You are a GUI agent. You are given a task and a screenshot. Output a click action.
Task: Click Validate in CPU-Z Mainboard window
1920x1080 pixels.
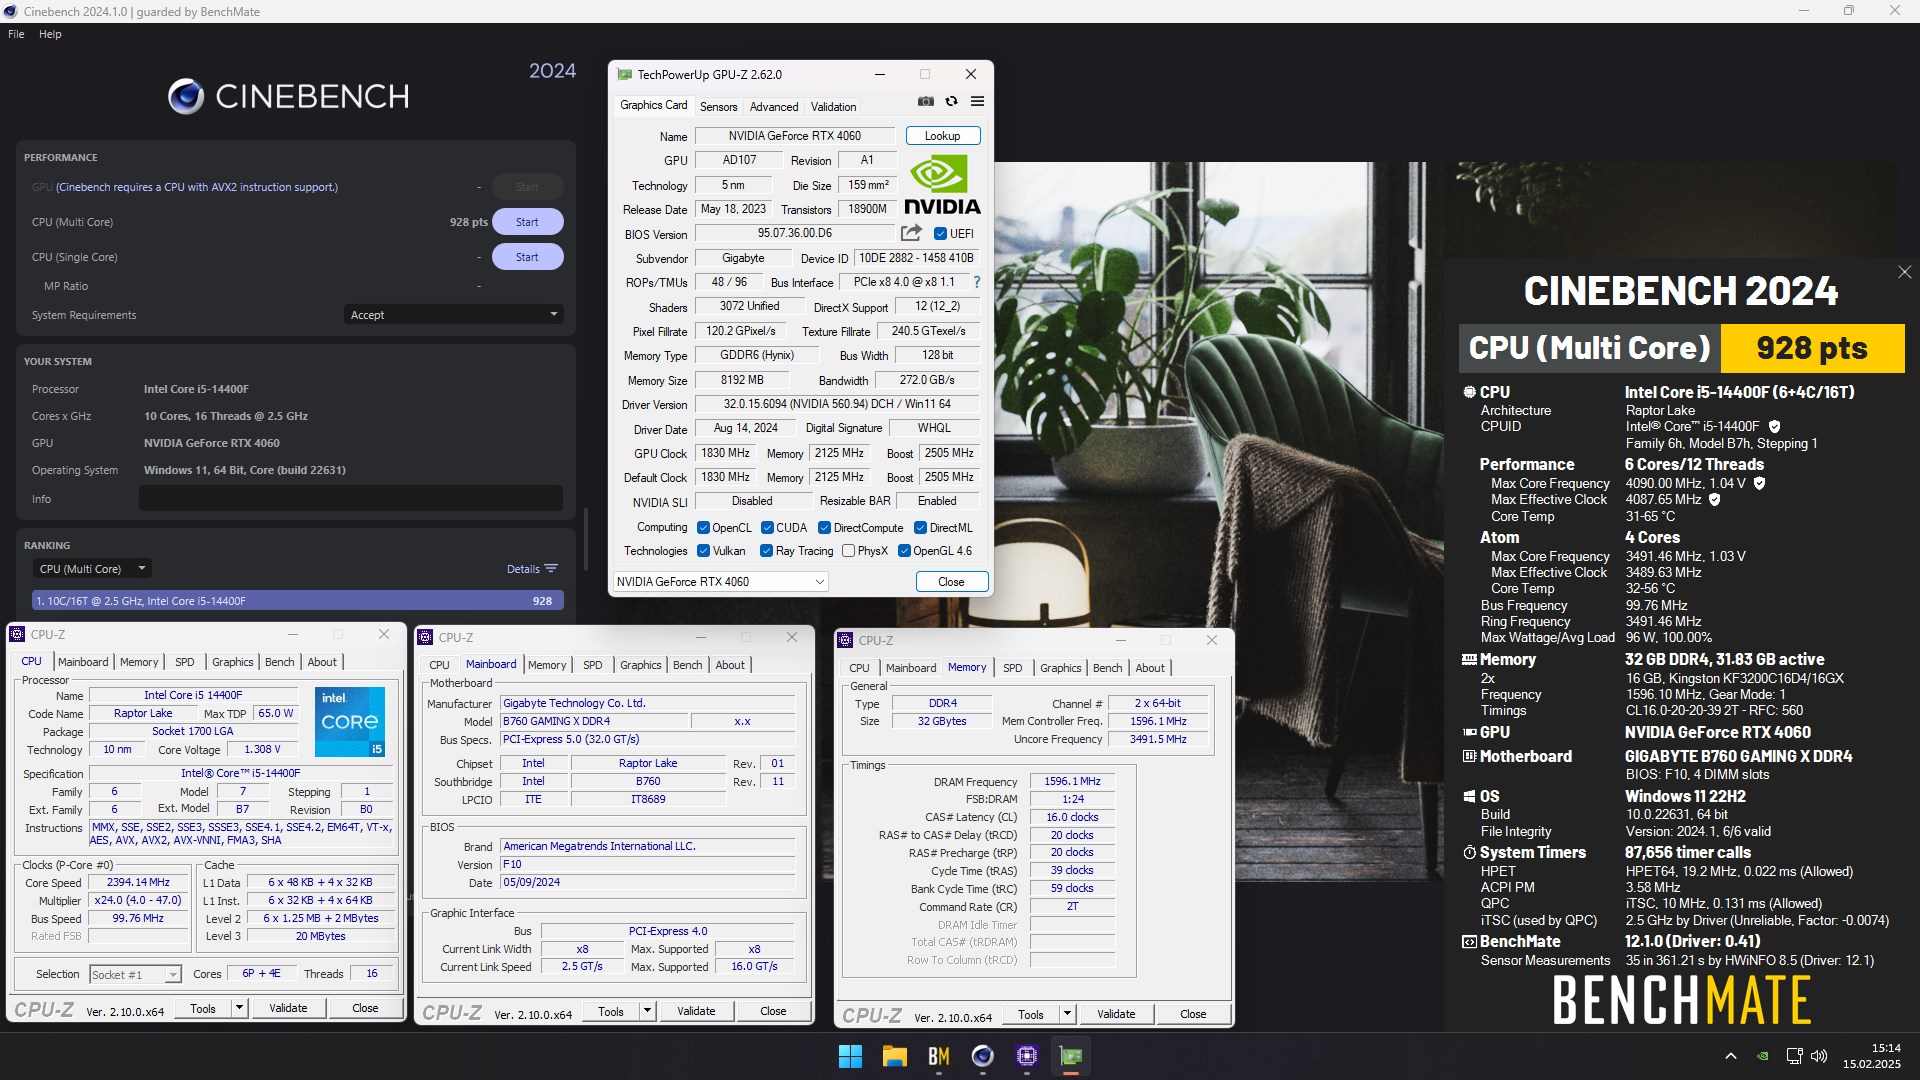[696, 1011]
